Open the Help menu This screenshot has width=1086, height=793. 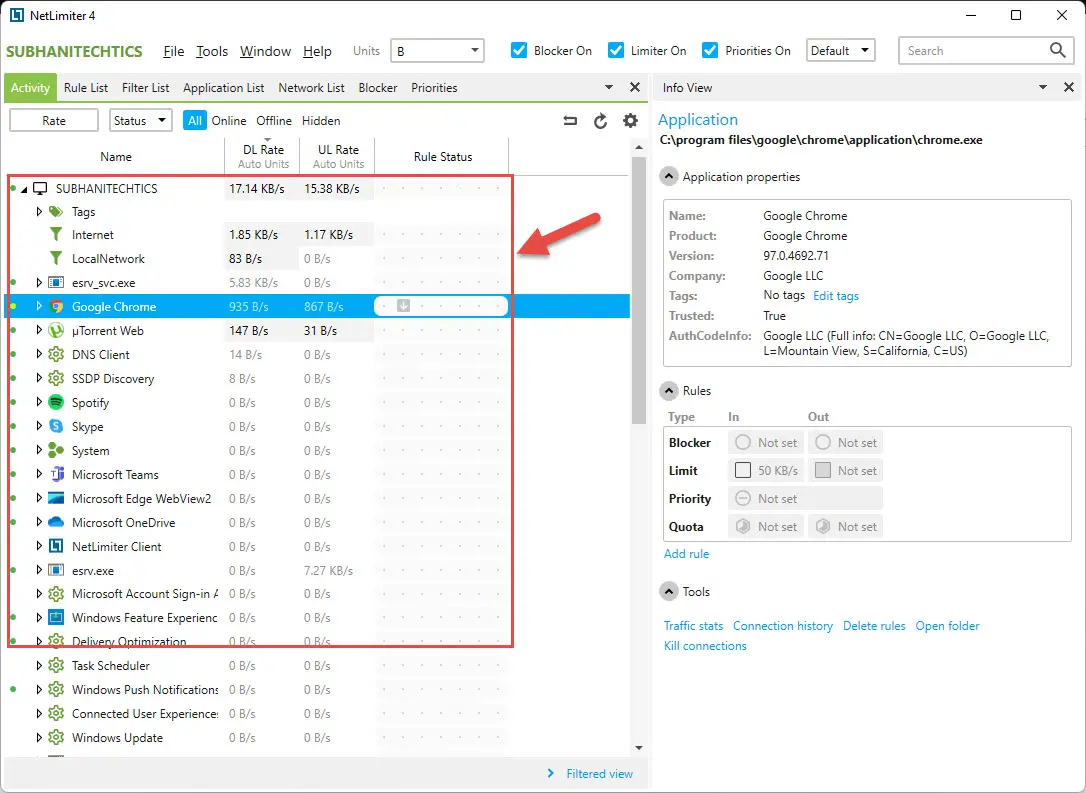click(x=317, y=51)
